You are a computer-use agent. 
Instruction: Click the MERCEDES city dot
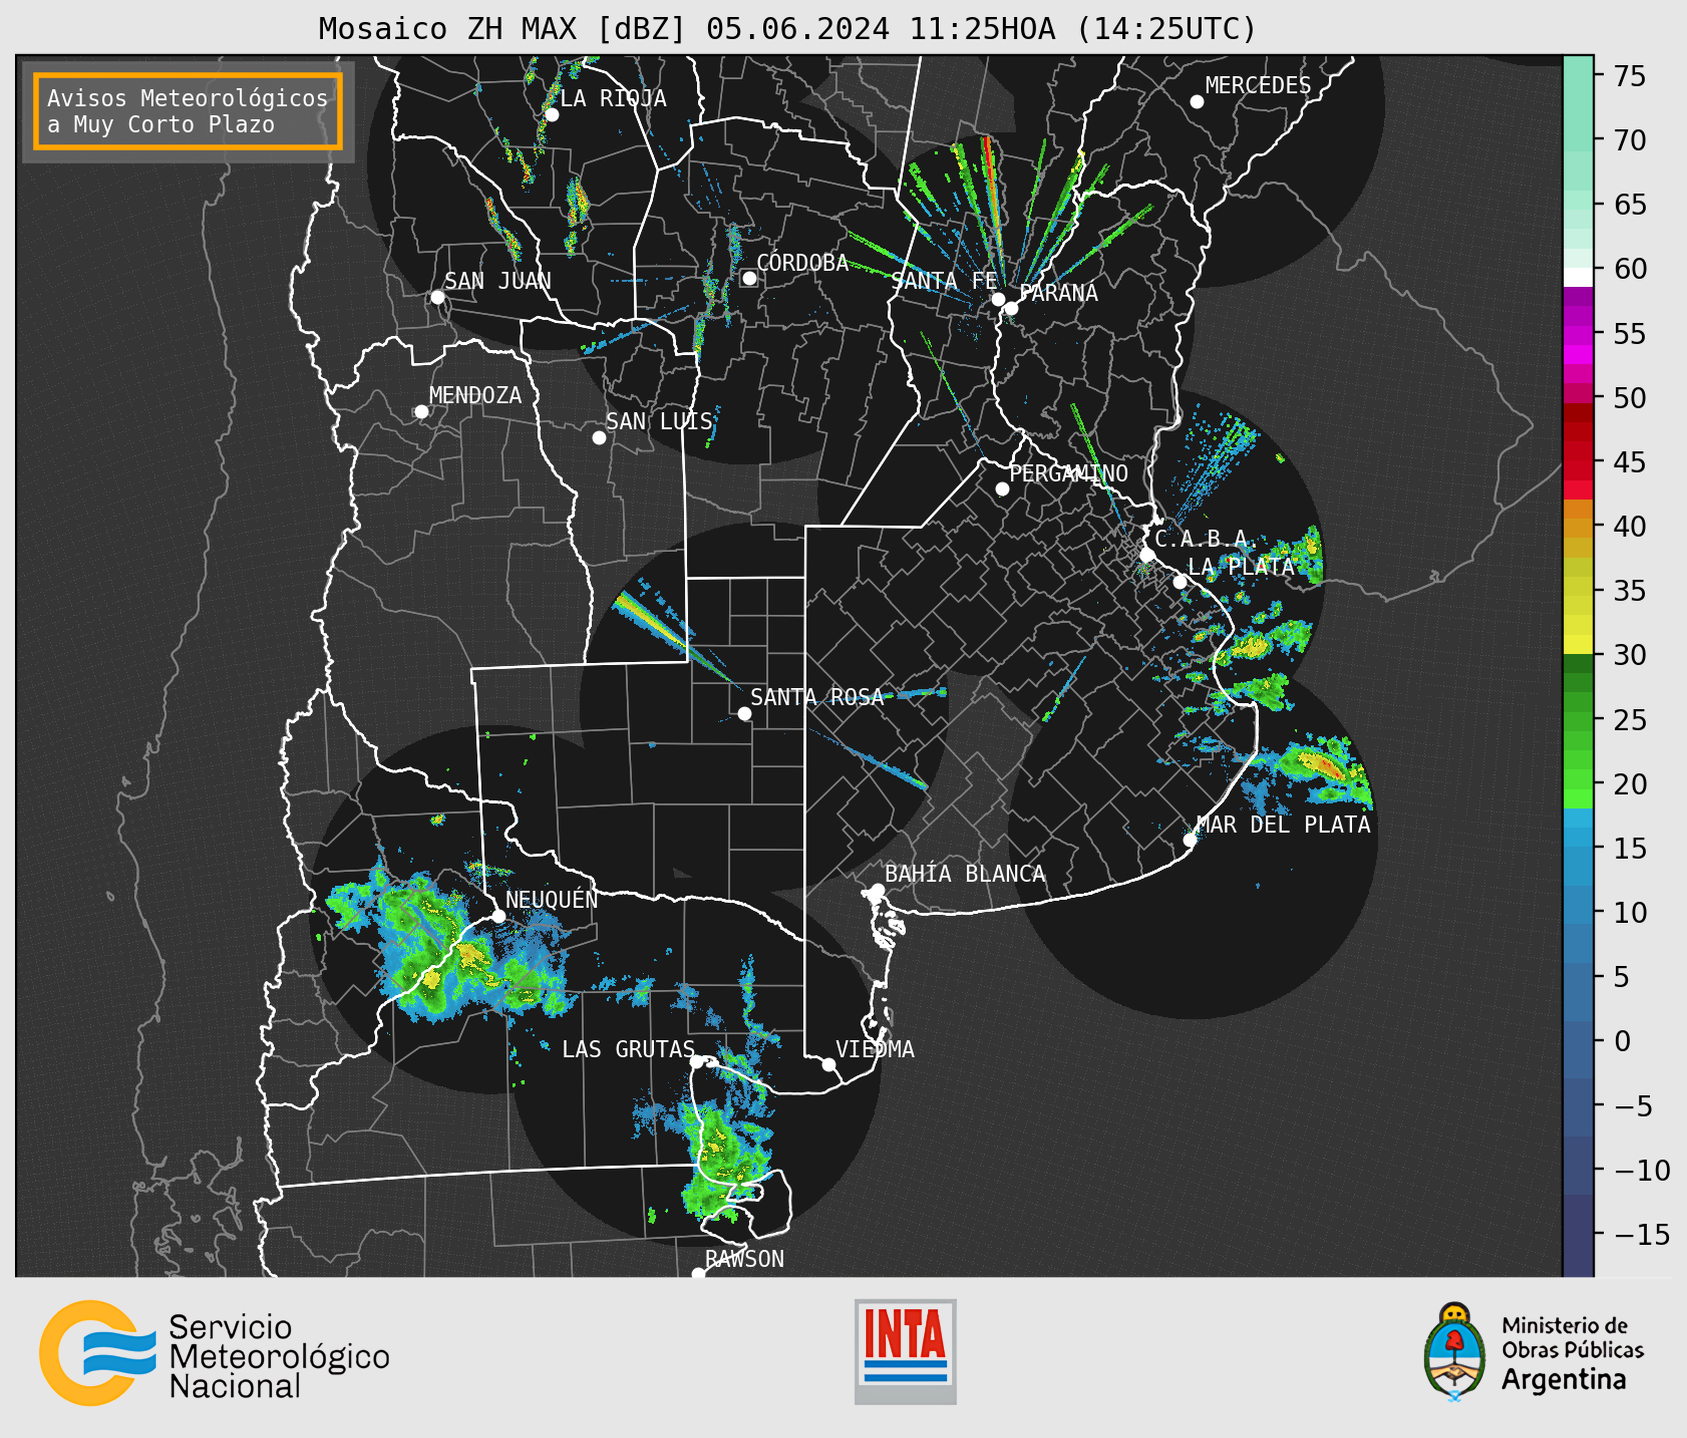[1197, 102]
